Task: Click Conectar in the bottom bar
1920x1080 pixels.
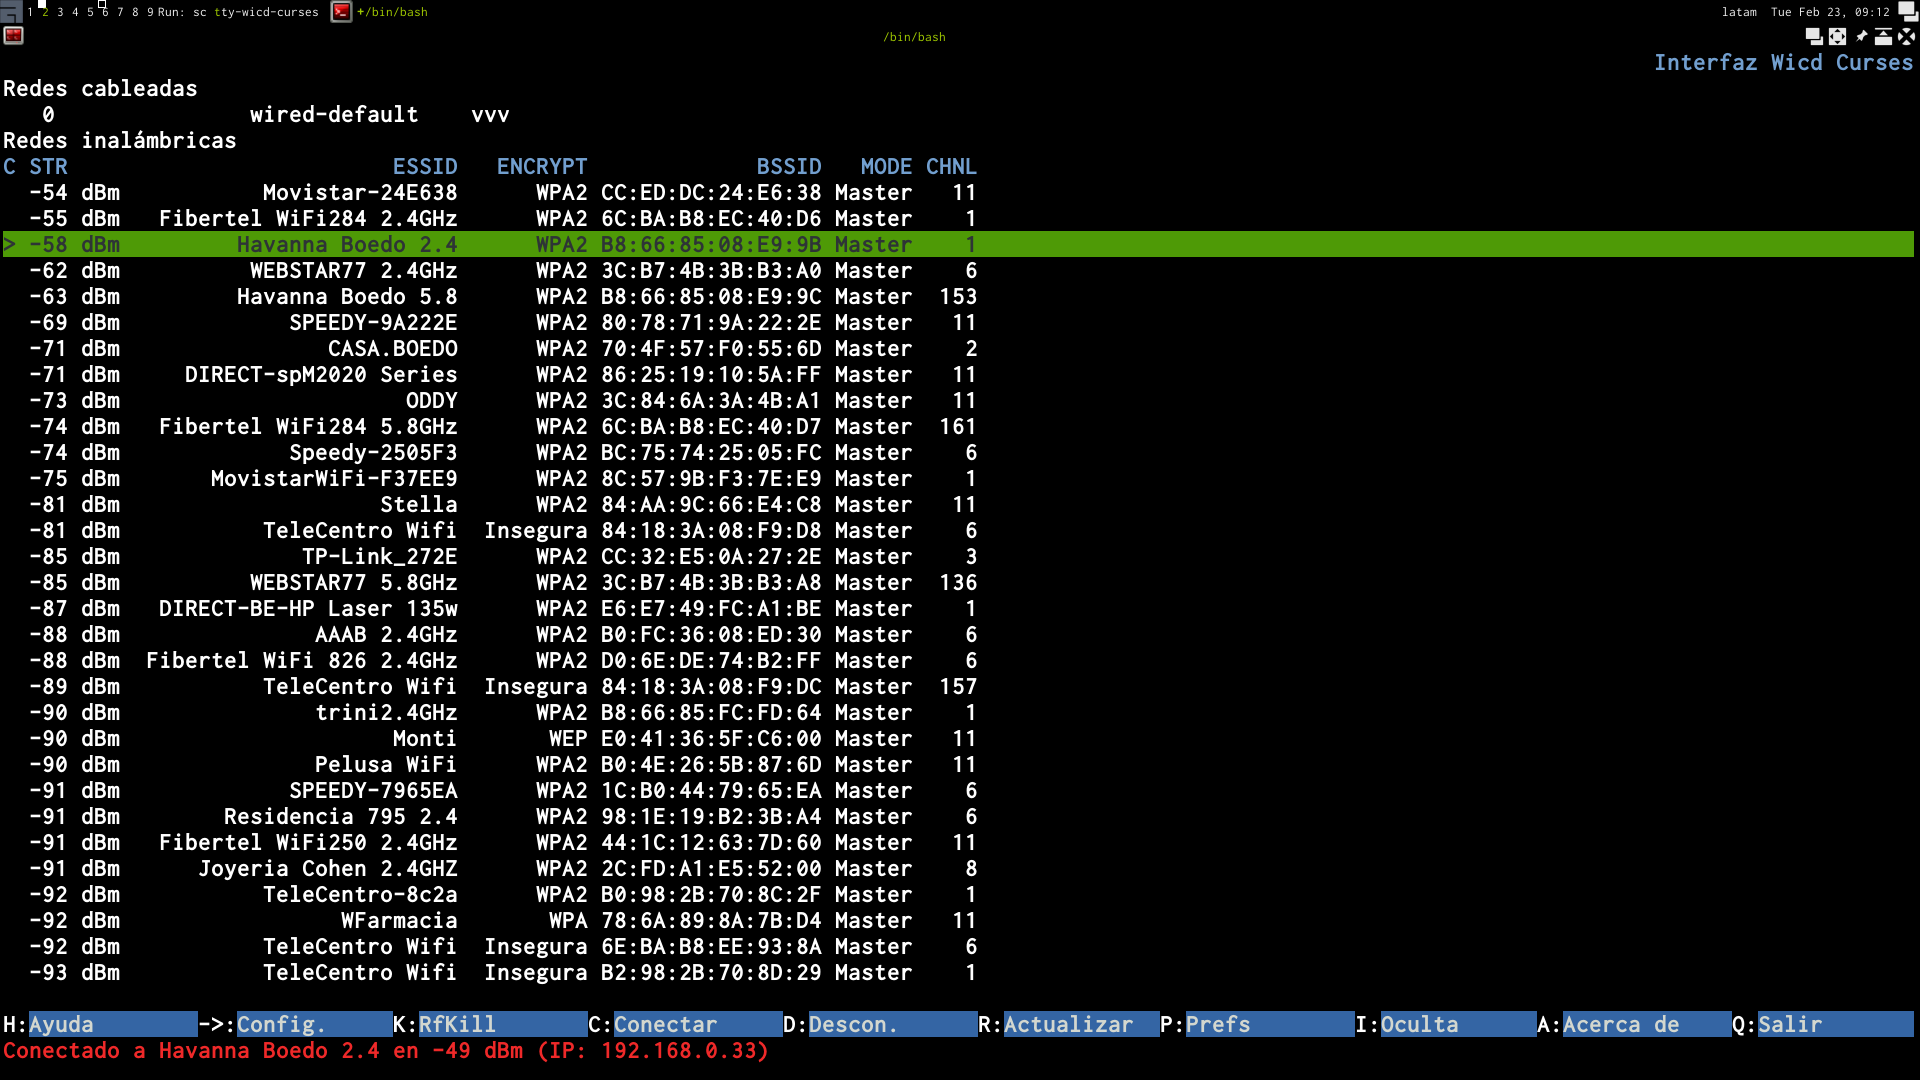Action: click(697, 1024)
